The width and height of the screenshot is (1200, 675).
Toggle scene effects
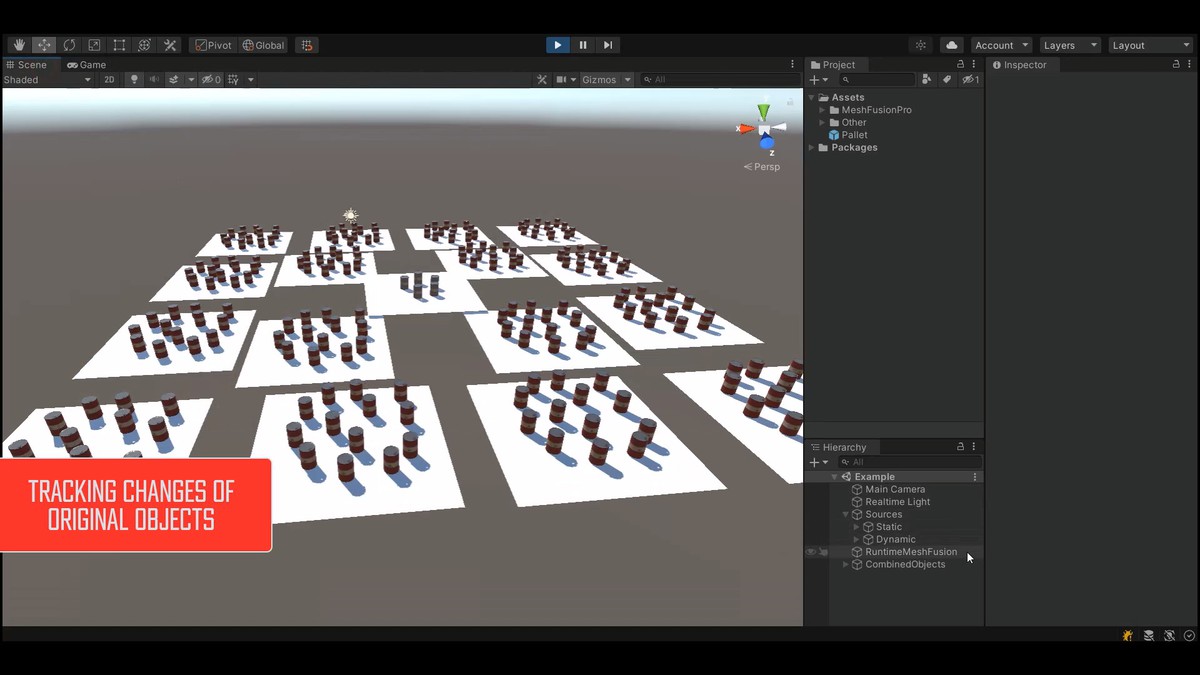(174, 79)
